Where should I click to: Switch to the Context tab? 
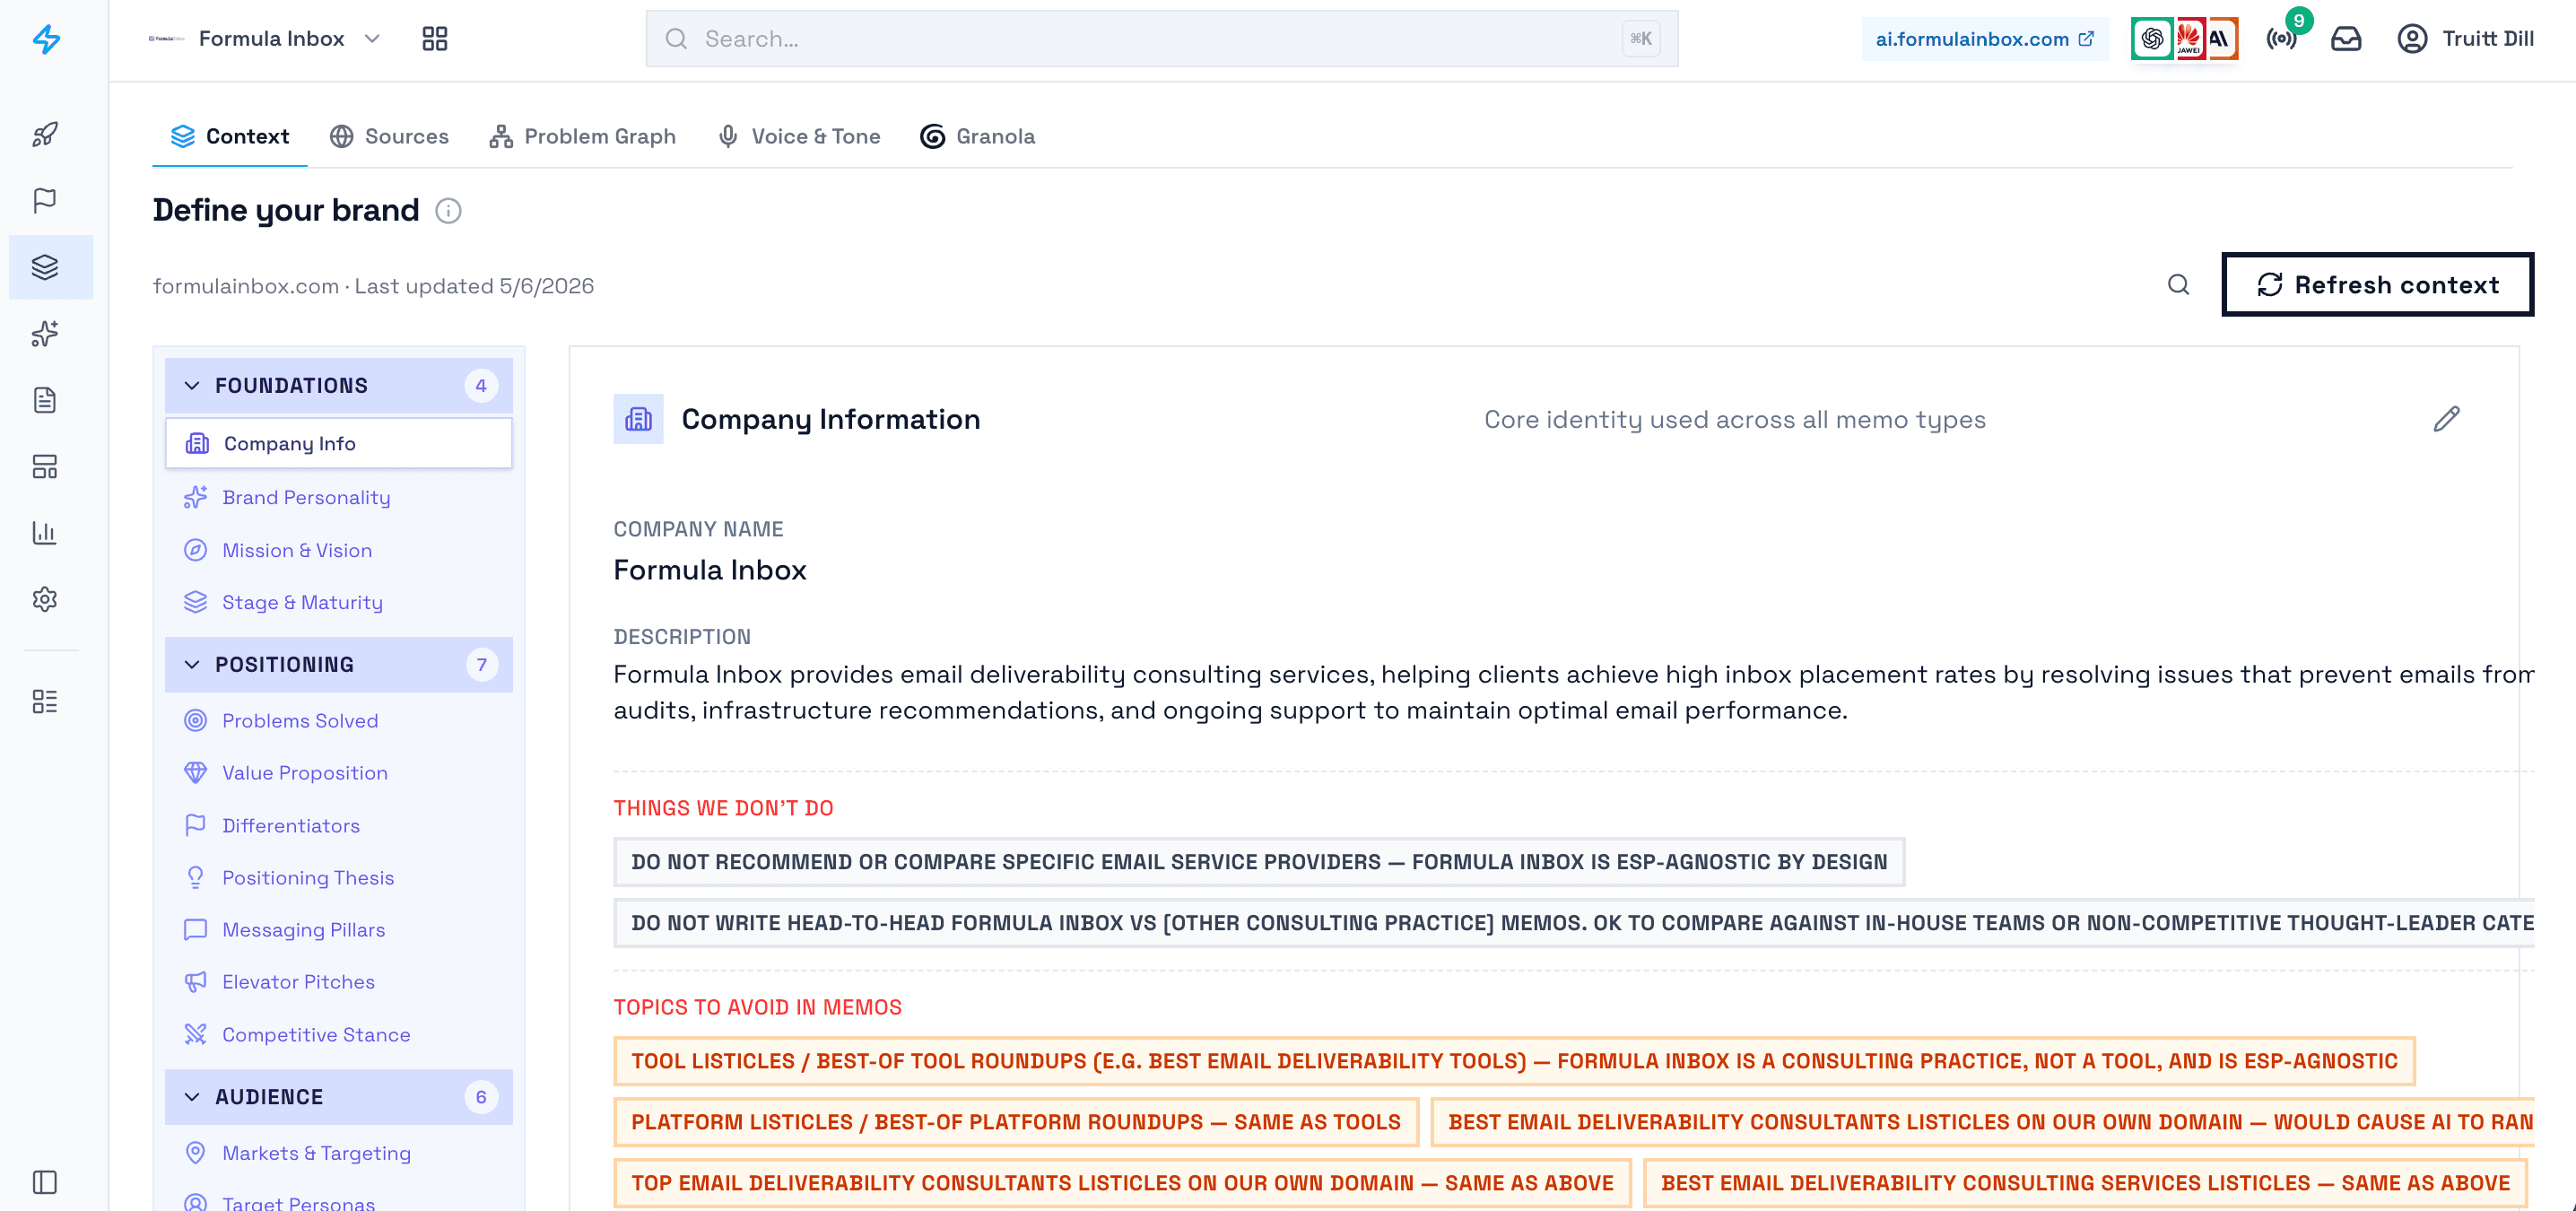click(230, 137)
